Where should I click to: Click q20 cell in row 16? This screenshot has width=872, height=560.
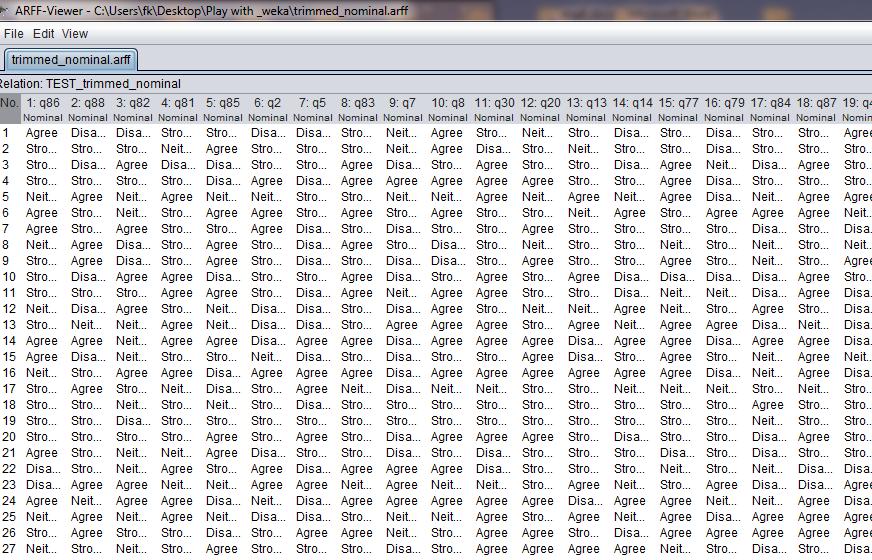[x=541, y=373]
